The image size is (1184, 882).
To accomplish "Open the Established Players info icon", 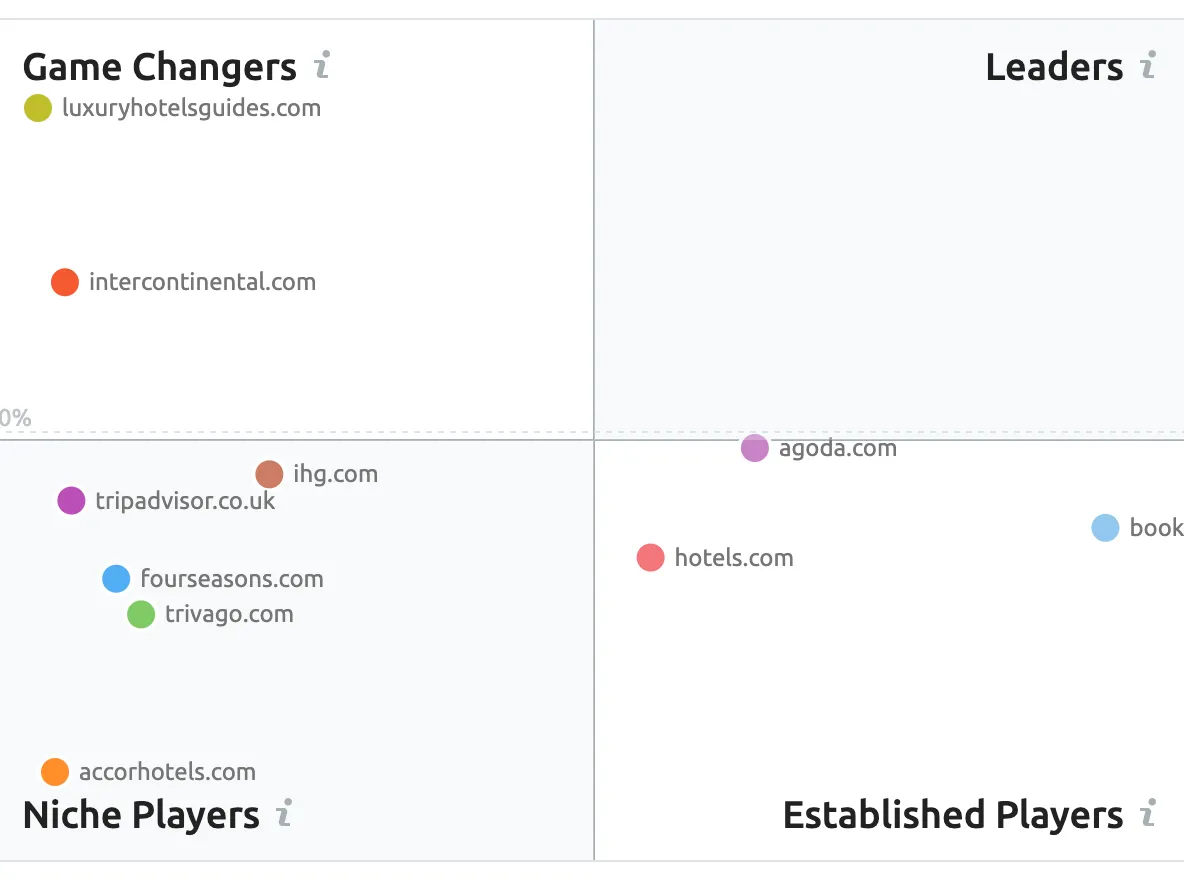I will coord(1149,813).
